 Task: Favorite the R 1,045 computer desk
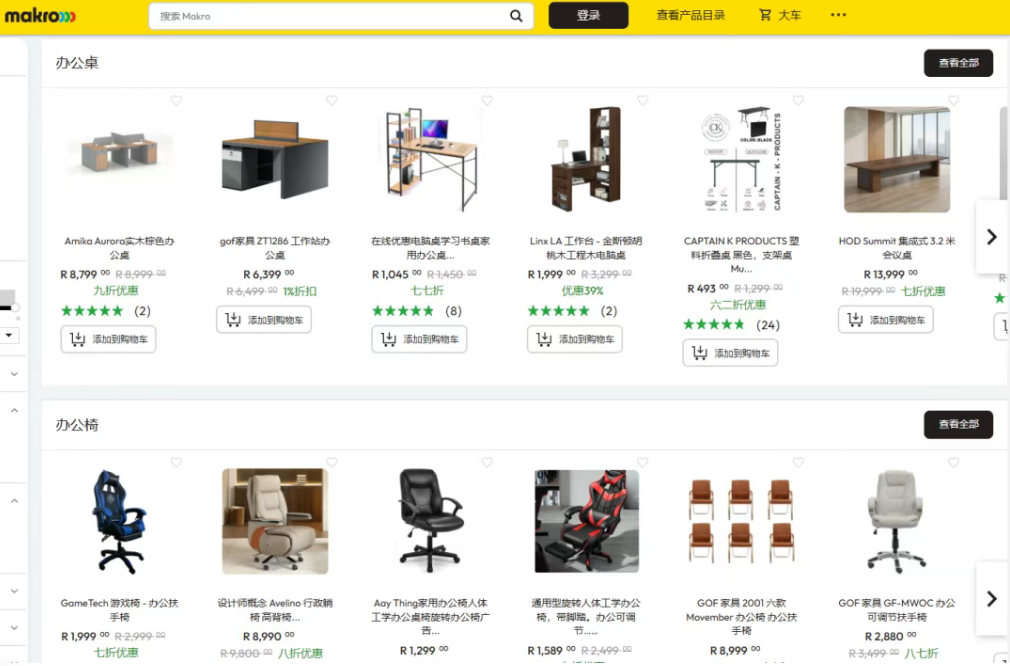(487, 100)
